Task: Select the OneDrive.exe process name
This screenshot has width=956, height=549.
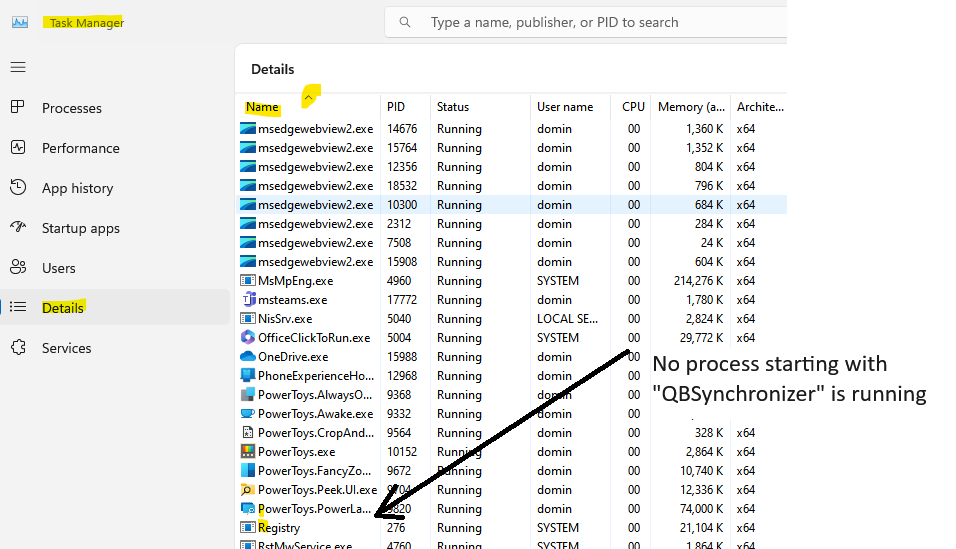Action: 293,356
